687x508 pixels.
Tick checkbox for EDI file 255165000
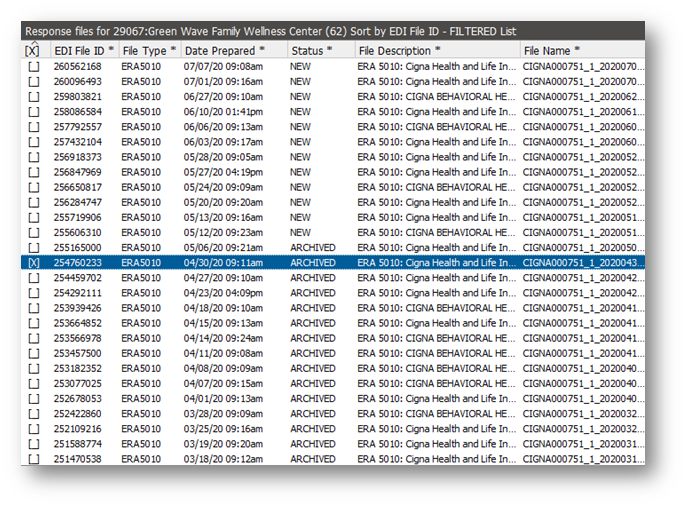[x=34, y=247]
